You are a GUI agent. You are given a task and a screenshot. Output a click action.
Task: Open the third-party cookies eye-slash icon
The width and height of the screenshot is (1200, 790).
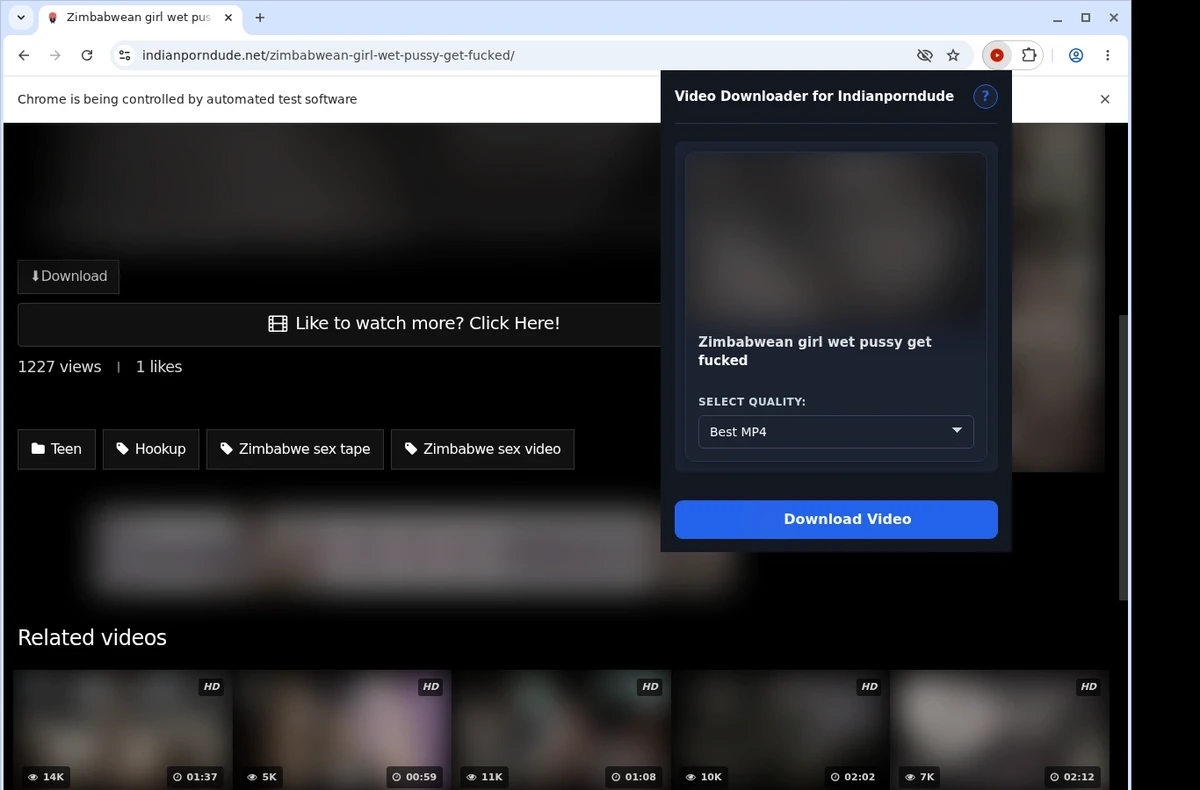[x=925, y=56]
